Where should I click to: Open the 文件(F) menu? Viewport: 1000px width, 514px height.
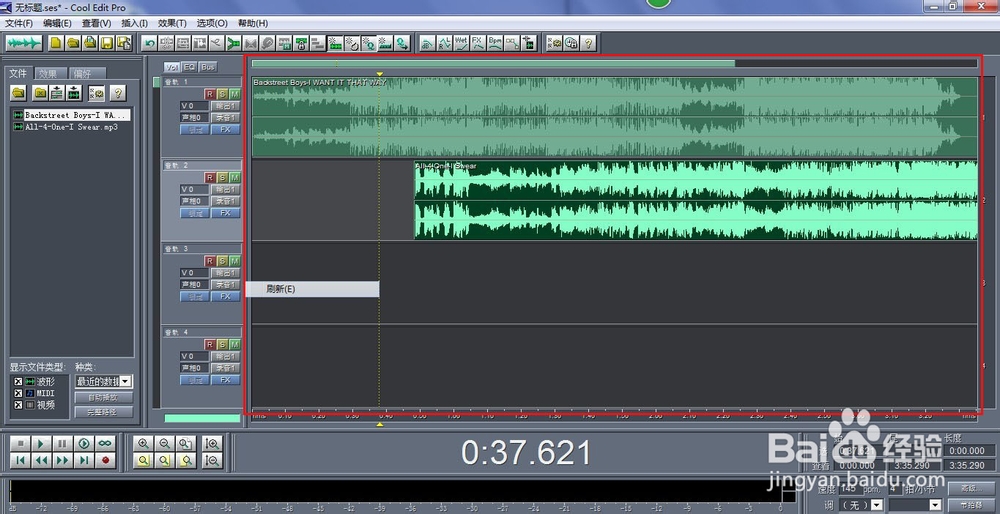pos(18,23)
